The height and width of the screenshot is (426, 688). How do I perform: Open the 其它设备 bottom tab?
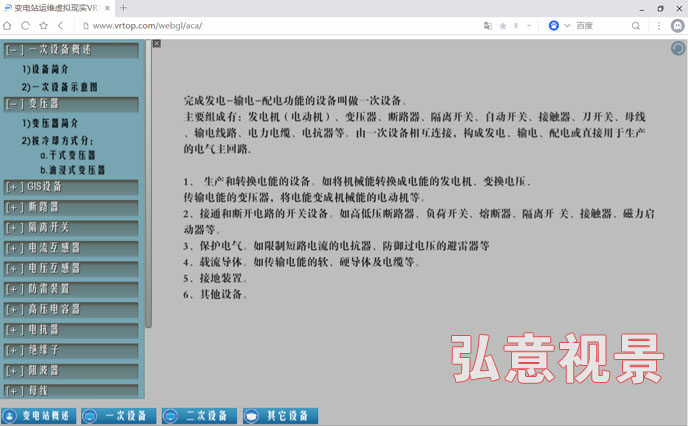pos(280,416)
